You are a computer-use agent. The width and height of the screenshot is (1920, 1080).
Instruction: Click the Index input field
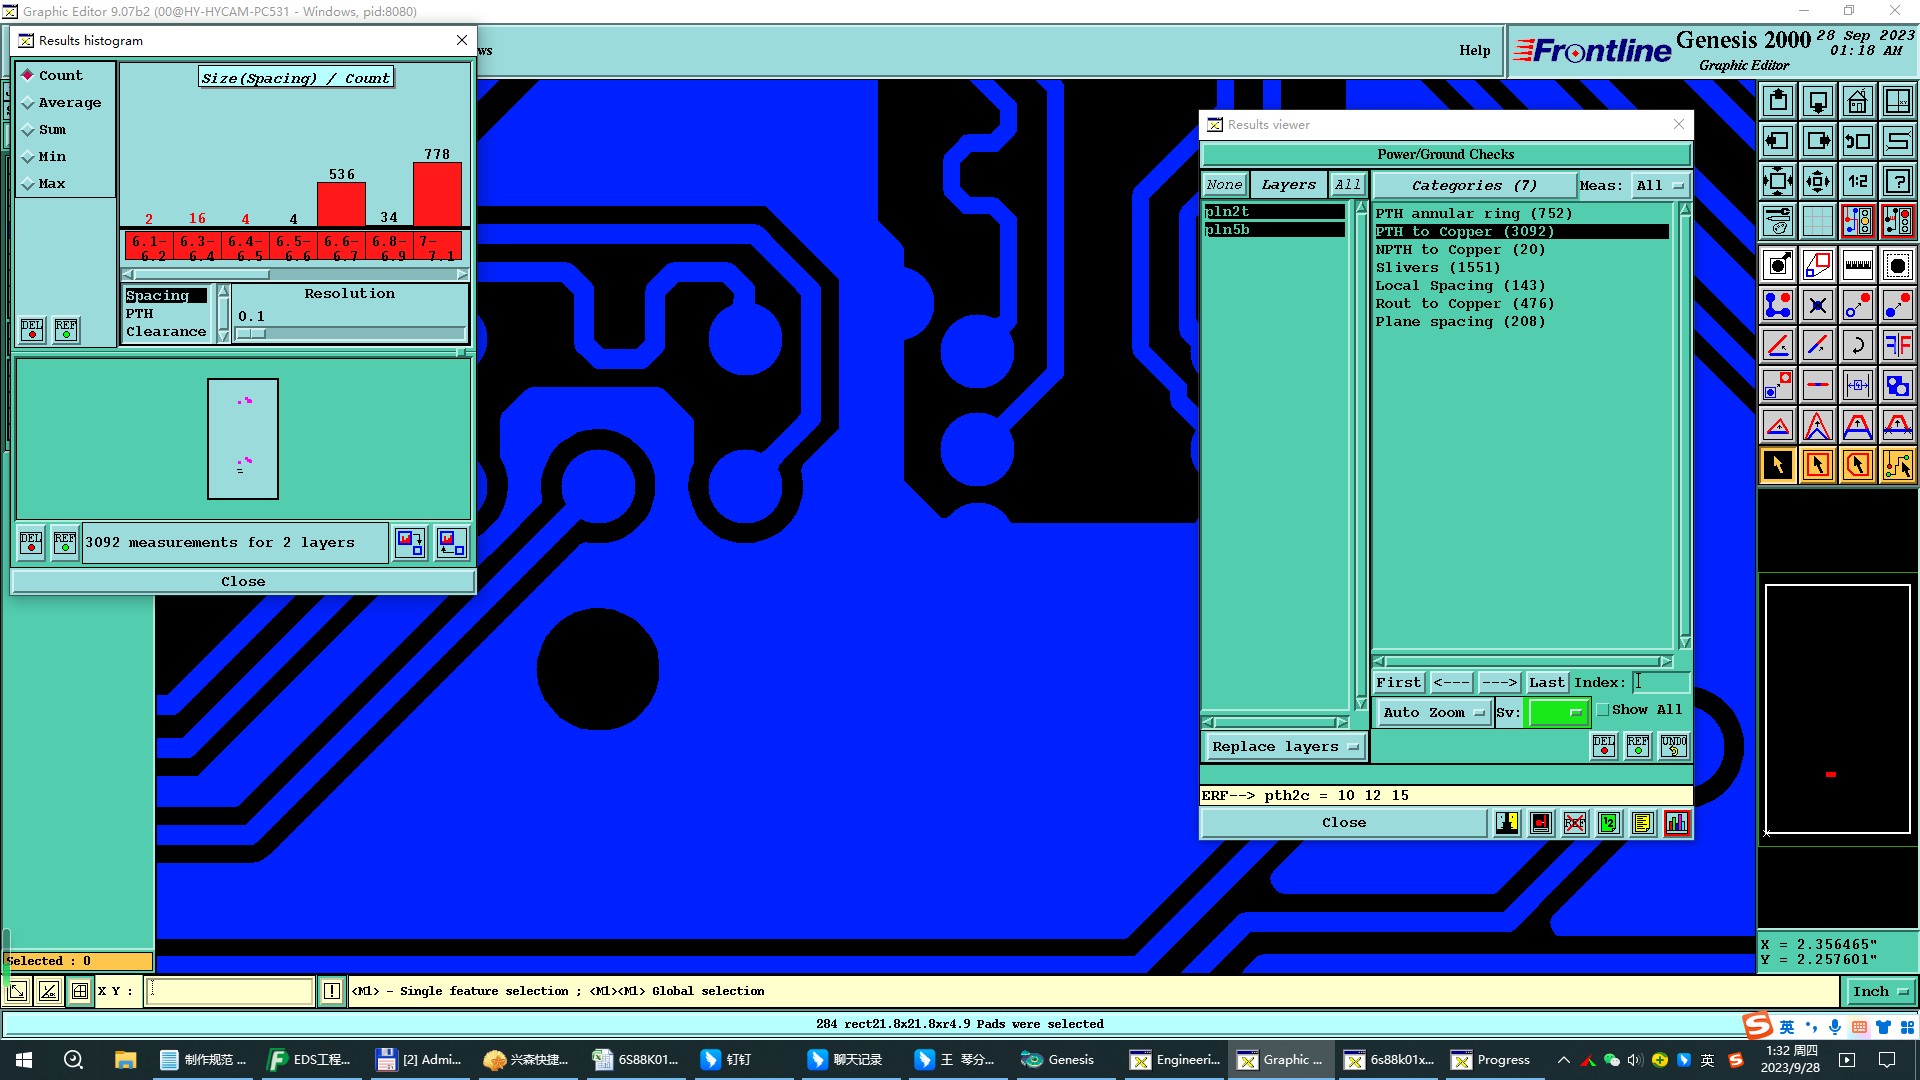tap(1660, 683)
